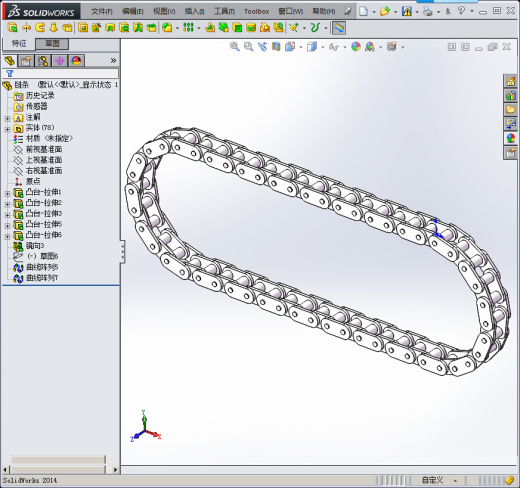Expand the 凸台-拉伸1 feature node
Image resolution: width=520 pixels, height=488 pixels.
point(7,193)
